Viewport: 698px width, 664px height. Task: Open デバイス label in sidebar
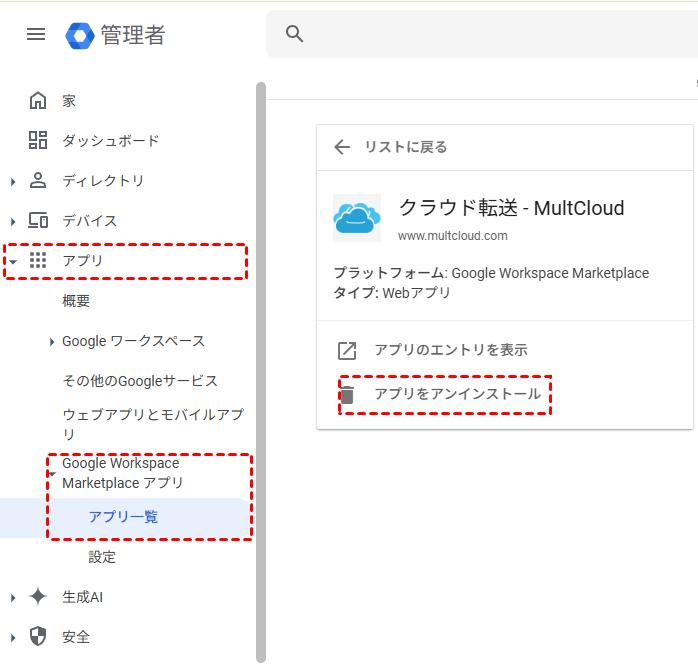pos(89,221)
